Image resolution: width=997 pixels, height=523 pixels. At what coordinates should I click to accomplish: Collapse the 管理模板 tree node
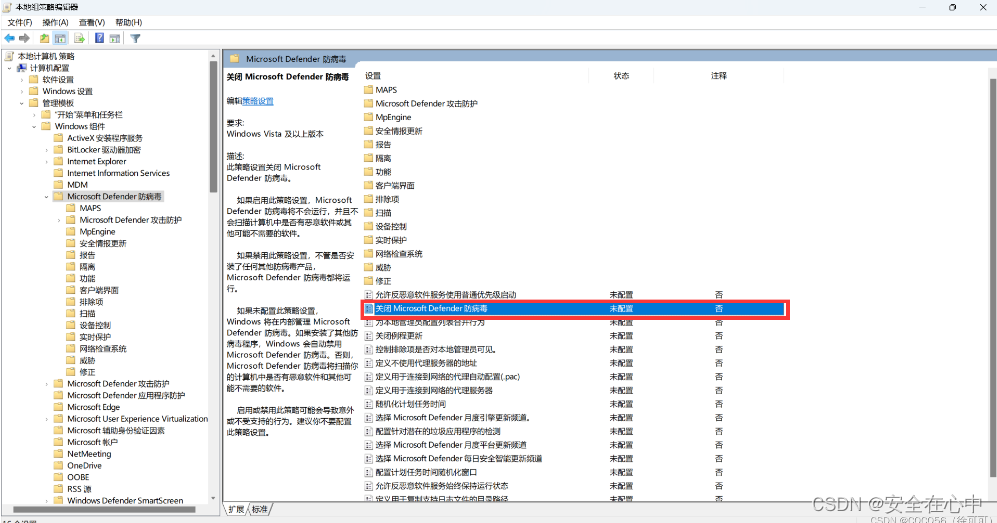tap(22, 103)
